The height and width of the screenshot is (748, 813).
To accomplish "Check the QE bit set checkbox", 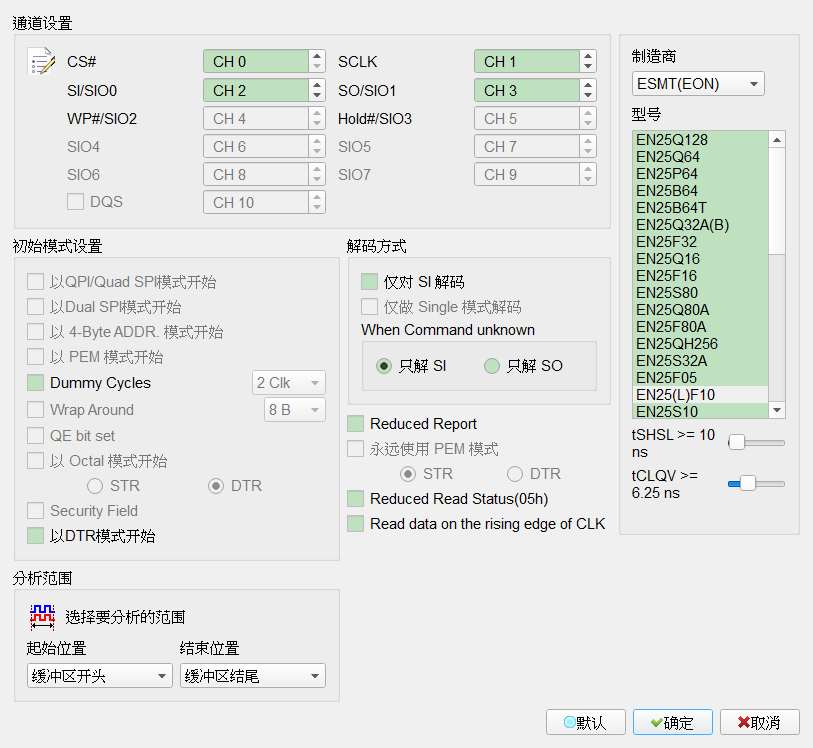I will (35, 436).
